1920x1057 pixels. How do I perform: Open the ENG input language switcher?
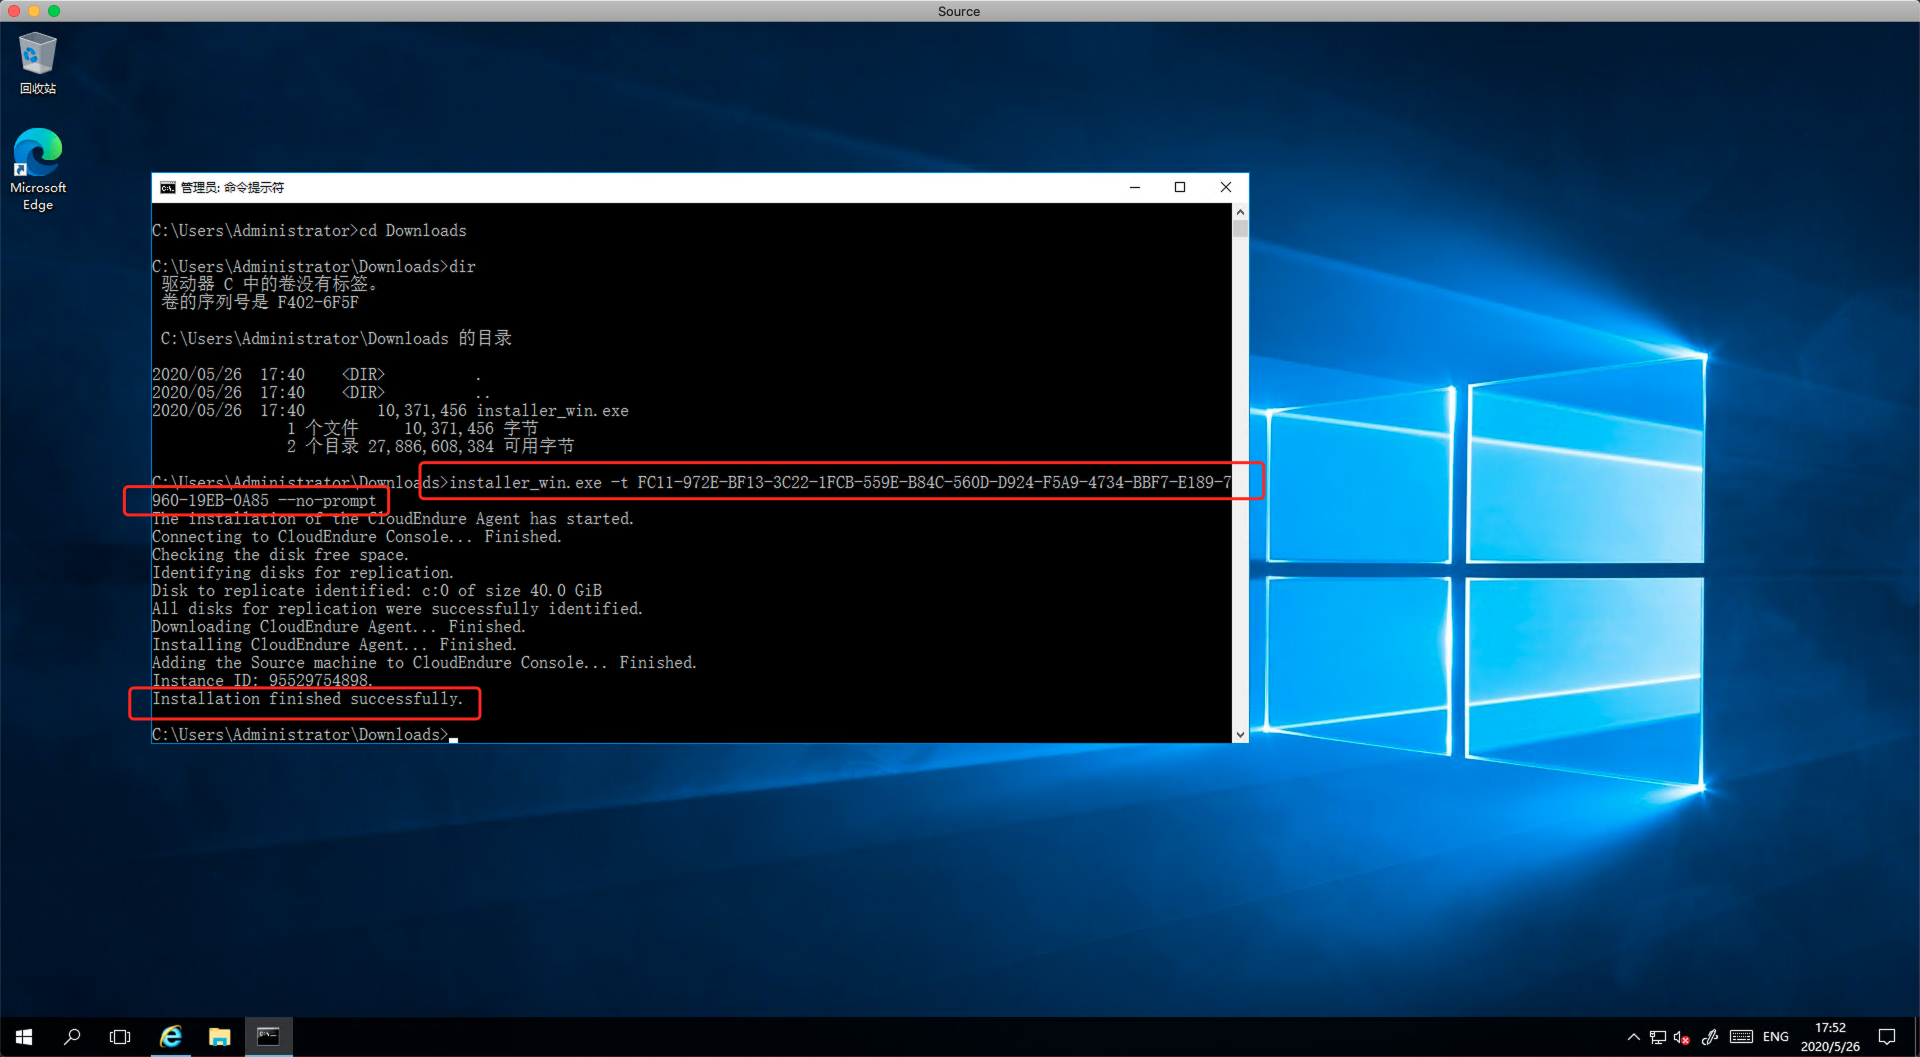coord(1776,1037)
